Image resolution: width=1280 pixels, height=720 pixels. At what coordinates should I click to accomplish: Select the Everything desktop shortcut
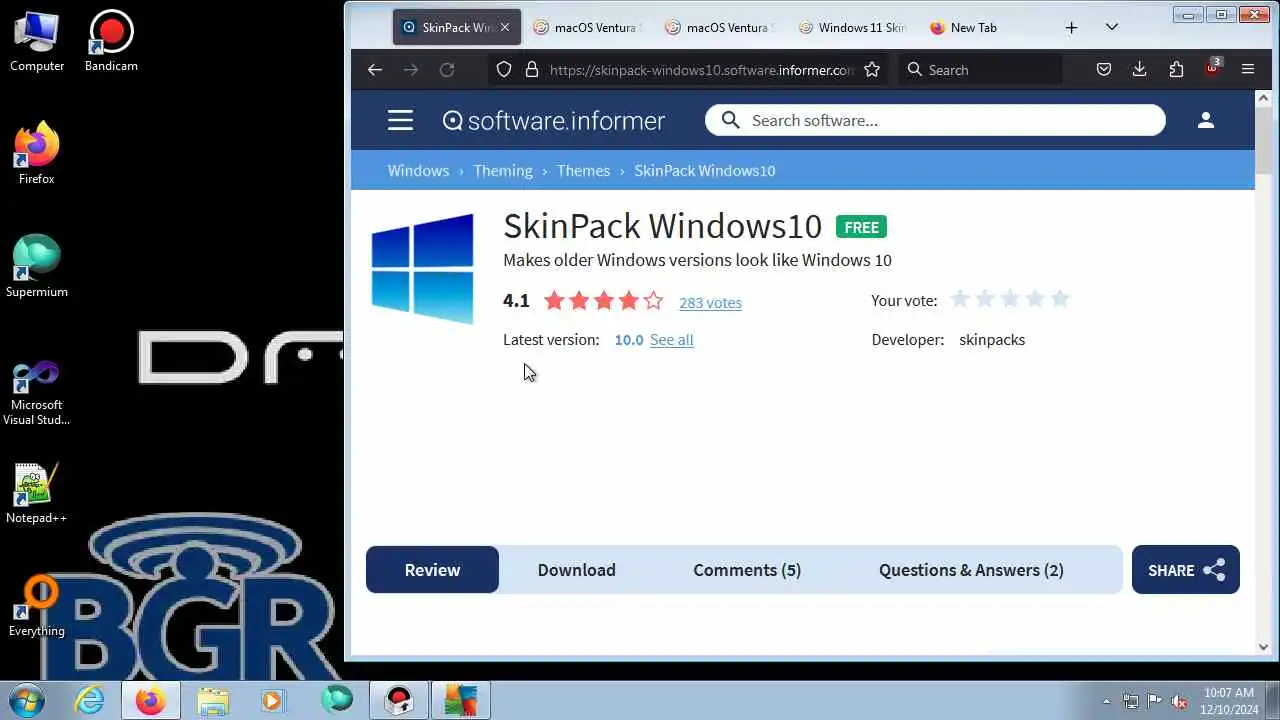tap(37, 607)
